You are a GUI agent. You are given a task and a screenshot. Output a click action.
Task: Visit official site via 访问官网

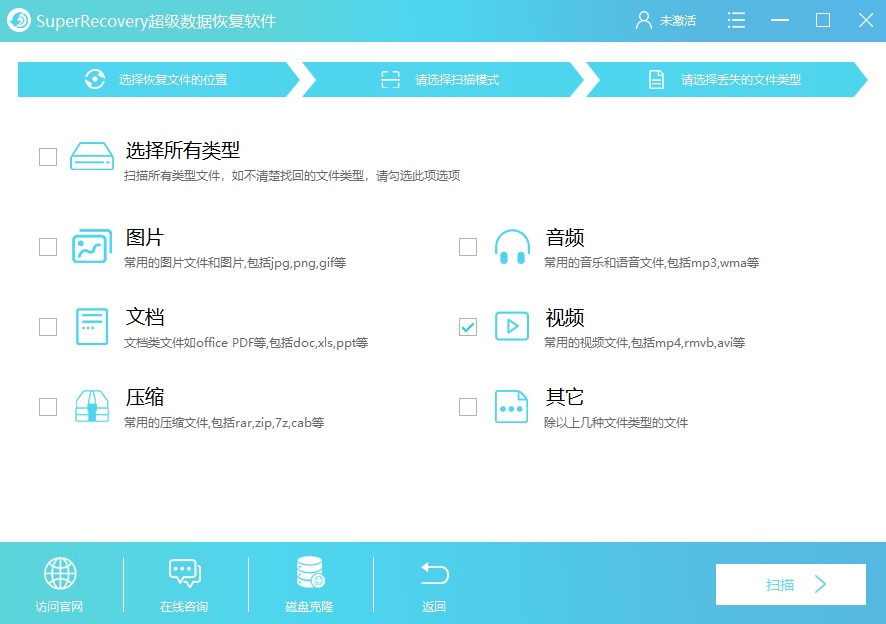[x=61, y=584]
